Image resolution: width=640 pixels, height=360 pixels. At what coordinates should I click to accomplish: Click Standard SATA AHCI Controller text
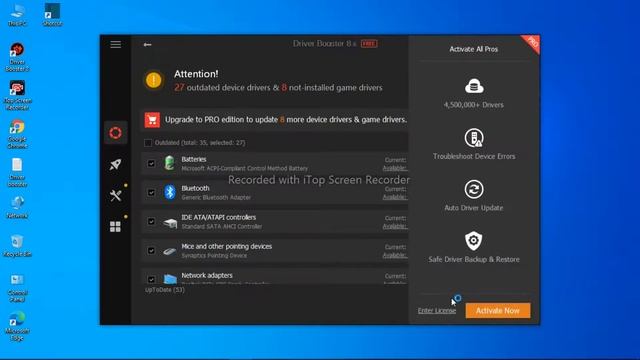pos(222,226)
